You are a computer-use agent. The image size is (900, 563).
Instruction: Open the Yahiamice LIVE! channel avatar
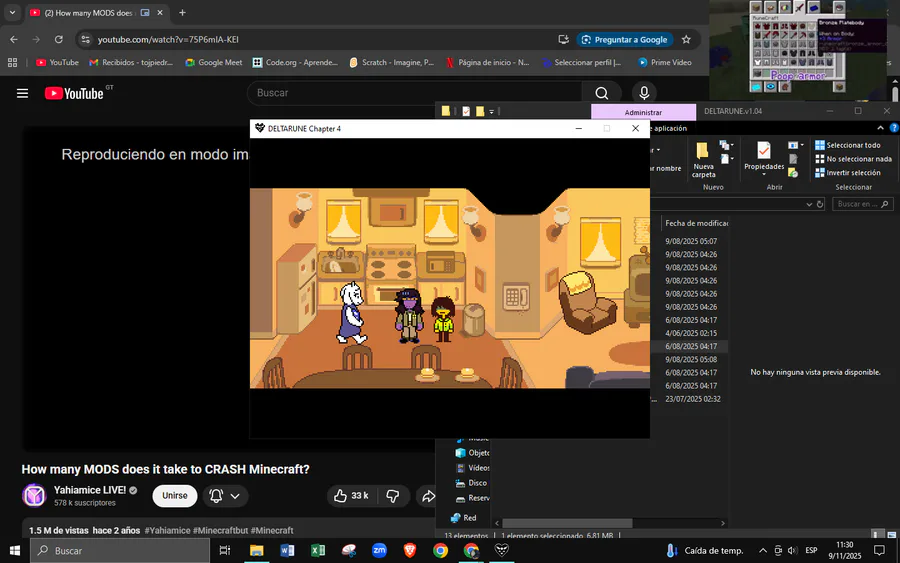tap(34, 495)
